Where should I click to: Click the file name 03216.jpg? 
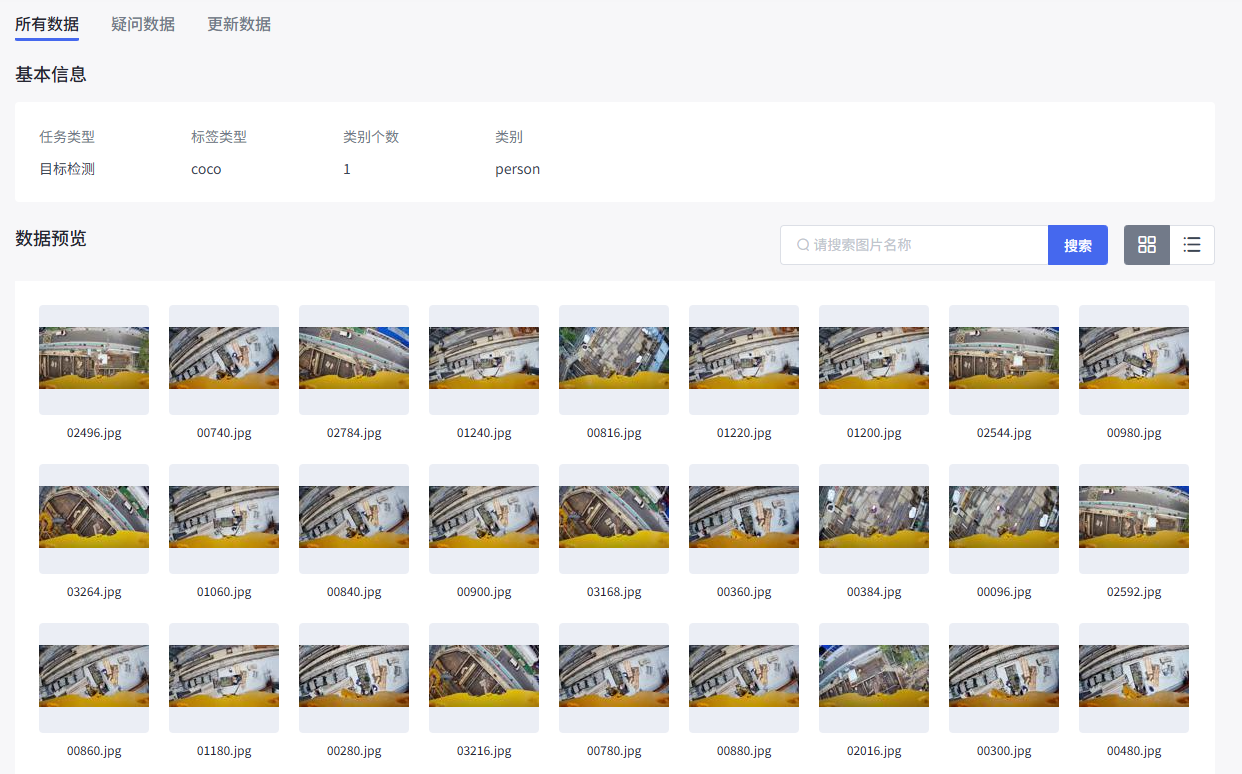[x=484, y=751]
